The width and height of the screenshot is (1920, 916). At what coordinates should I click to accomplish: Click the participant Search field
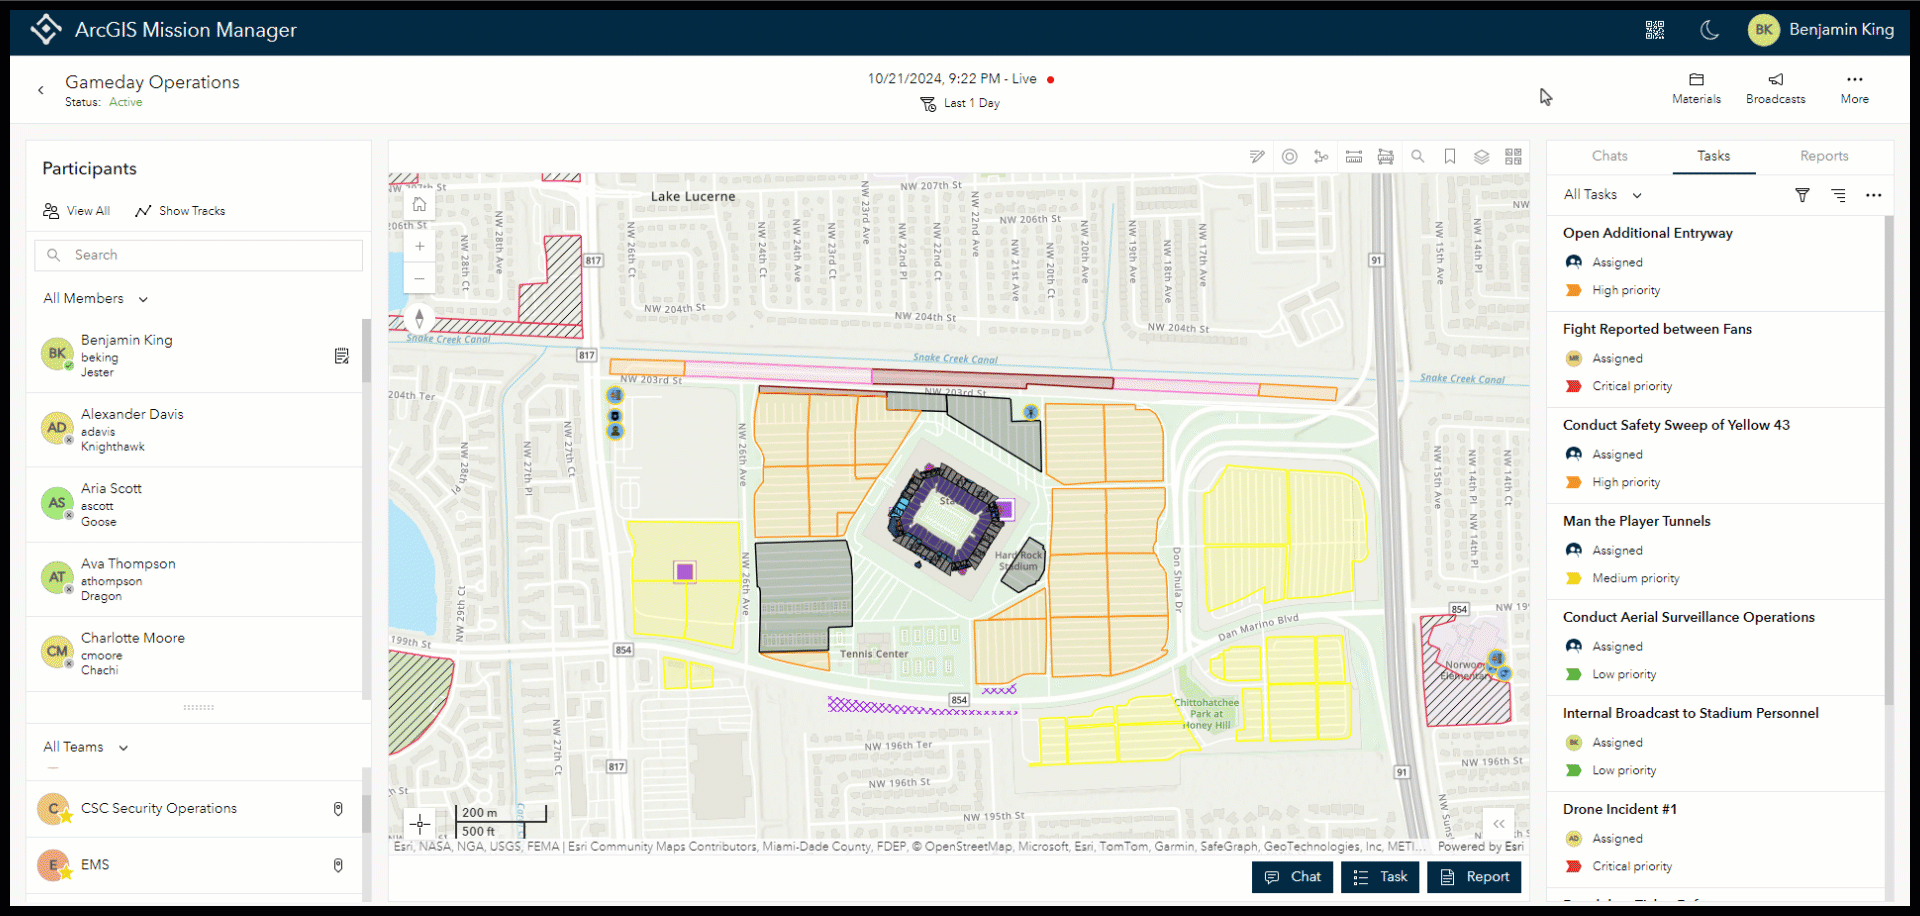tap(199, 255)
